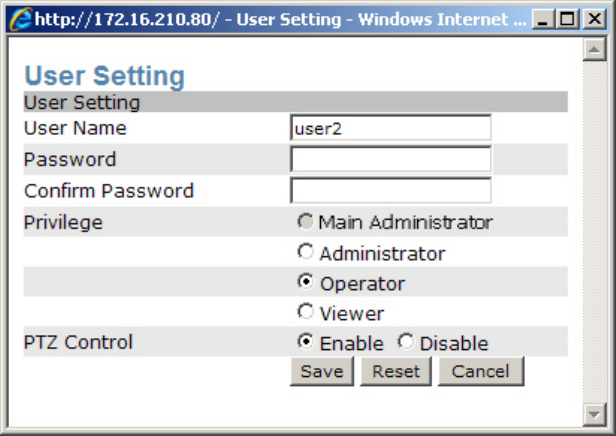Select the Operator privilege radio button
This screenshot has height=436, width=616.
point(306,282)
